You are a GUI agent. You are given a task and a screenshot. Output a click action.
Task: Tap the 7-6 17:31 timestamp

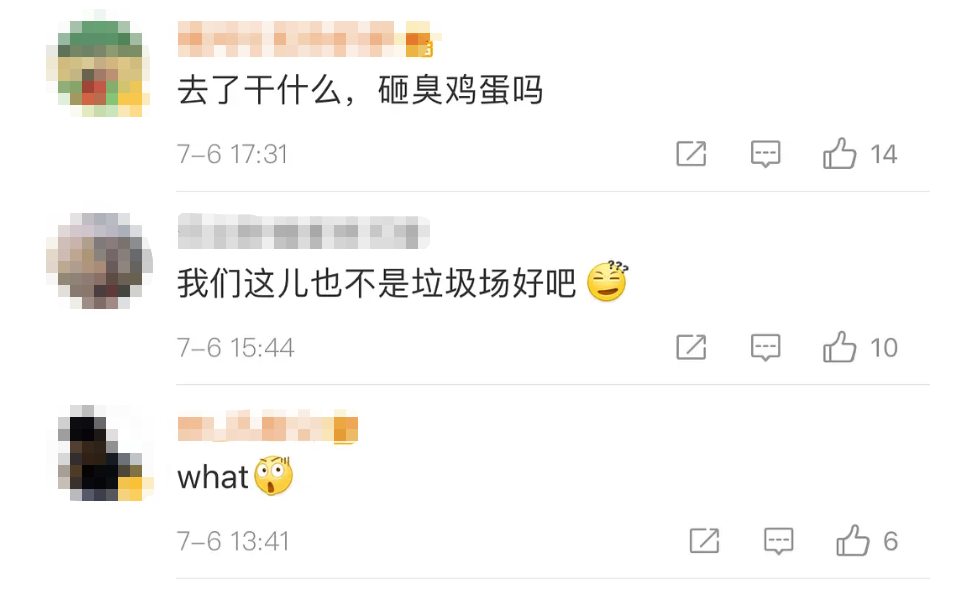[232, 154]
